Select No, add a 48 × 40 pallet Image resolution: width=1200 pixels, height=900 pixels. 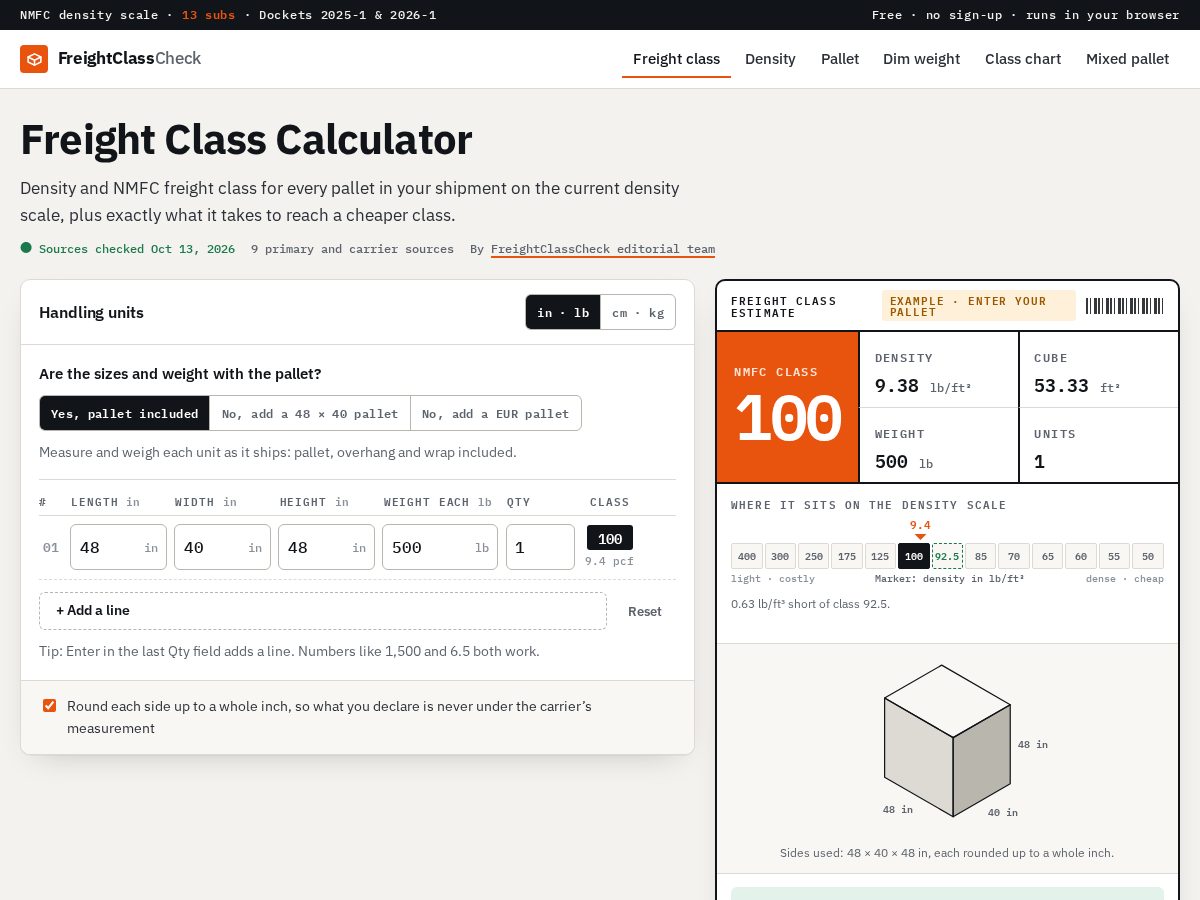pos(310,413)
